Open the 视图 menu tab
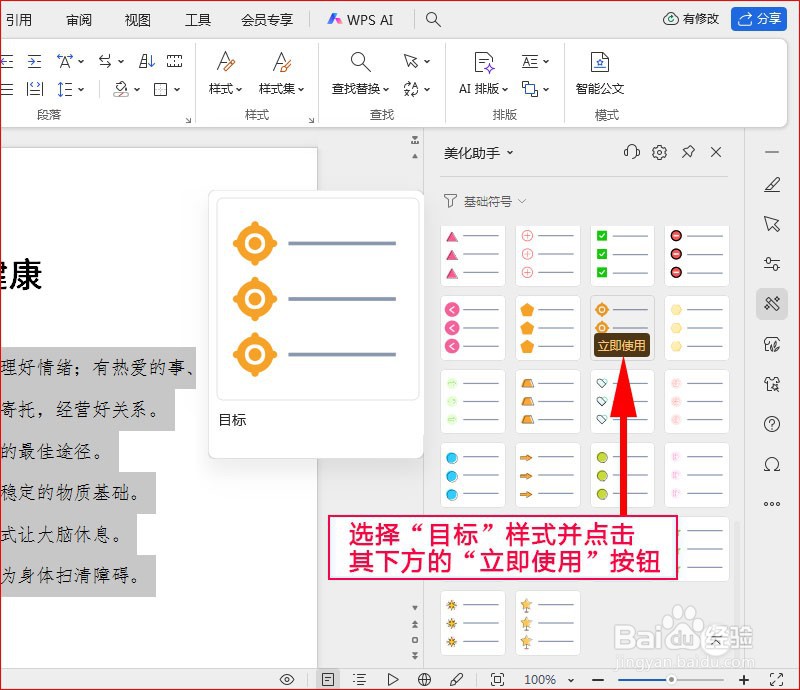This screenshot has height=690, width=800. tap(136, 19)
